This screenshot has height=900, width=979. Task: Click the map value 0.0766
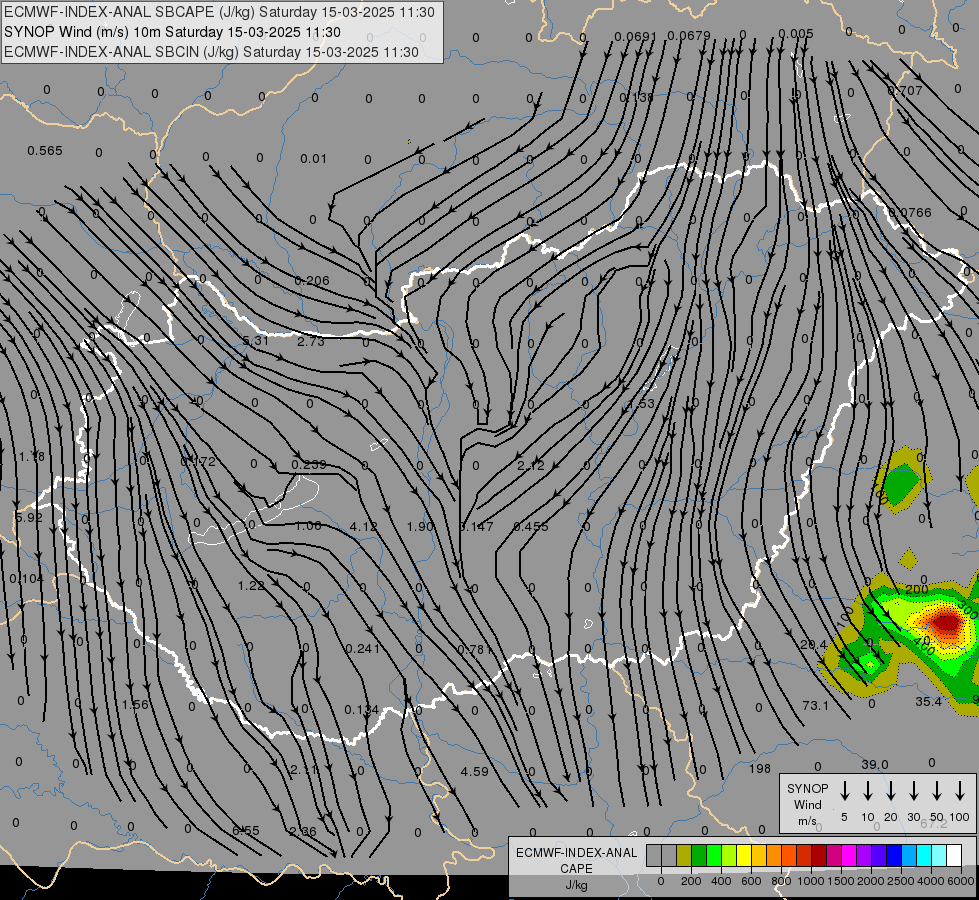click(910, 212)
